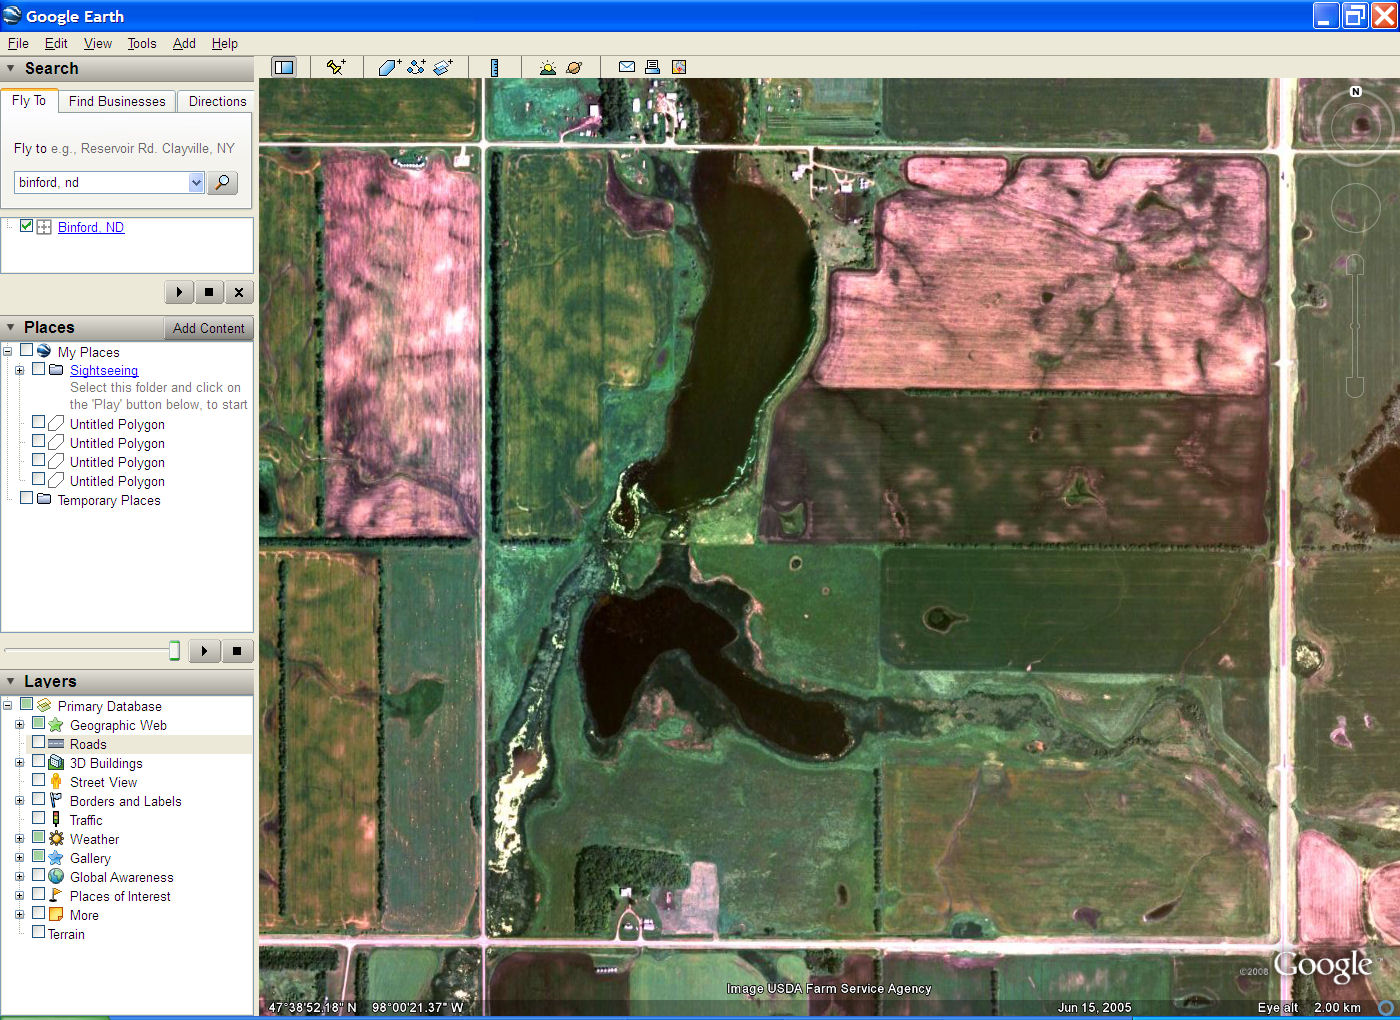Switch to Sky view with planet icon
The image size is (1400, 1020).
coord(574,67)
